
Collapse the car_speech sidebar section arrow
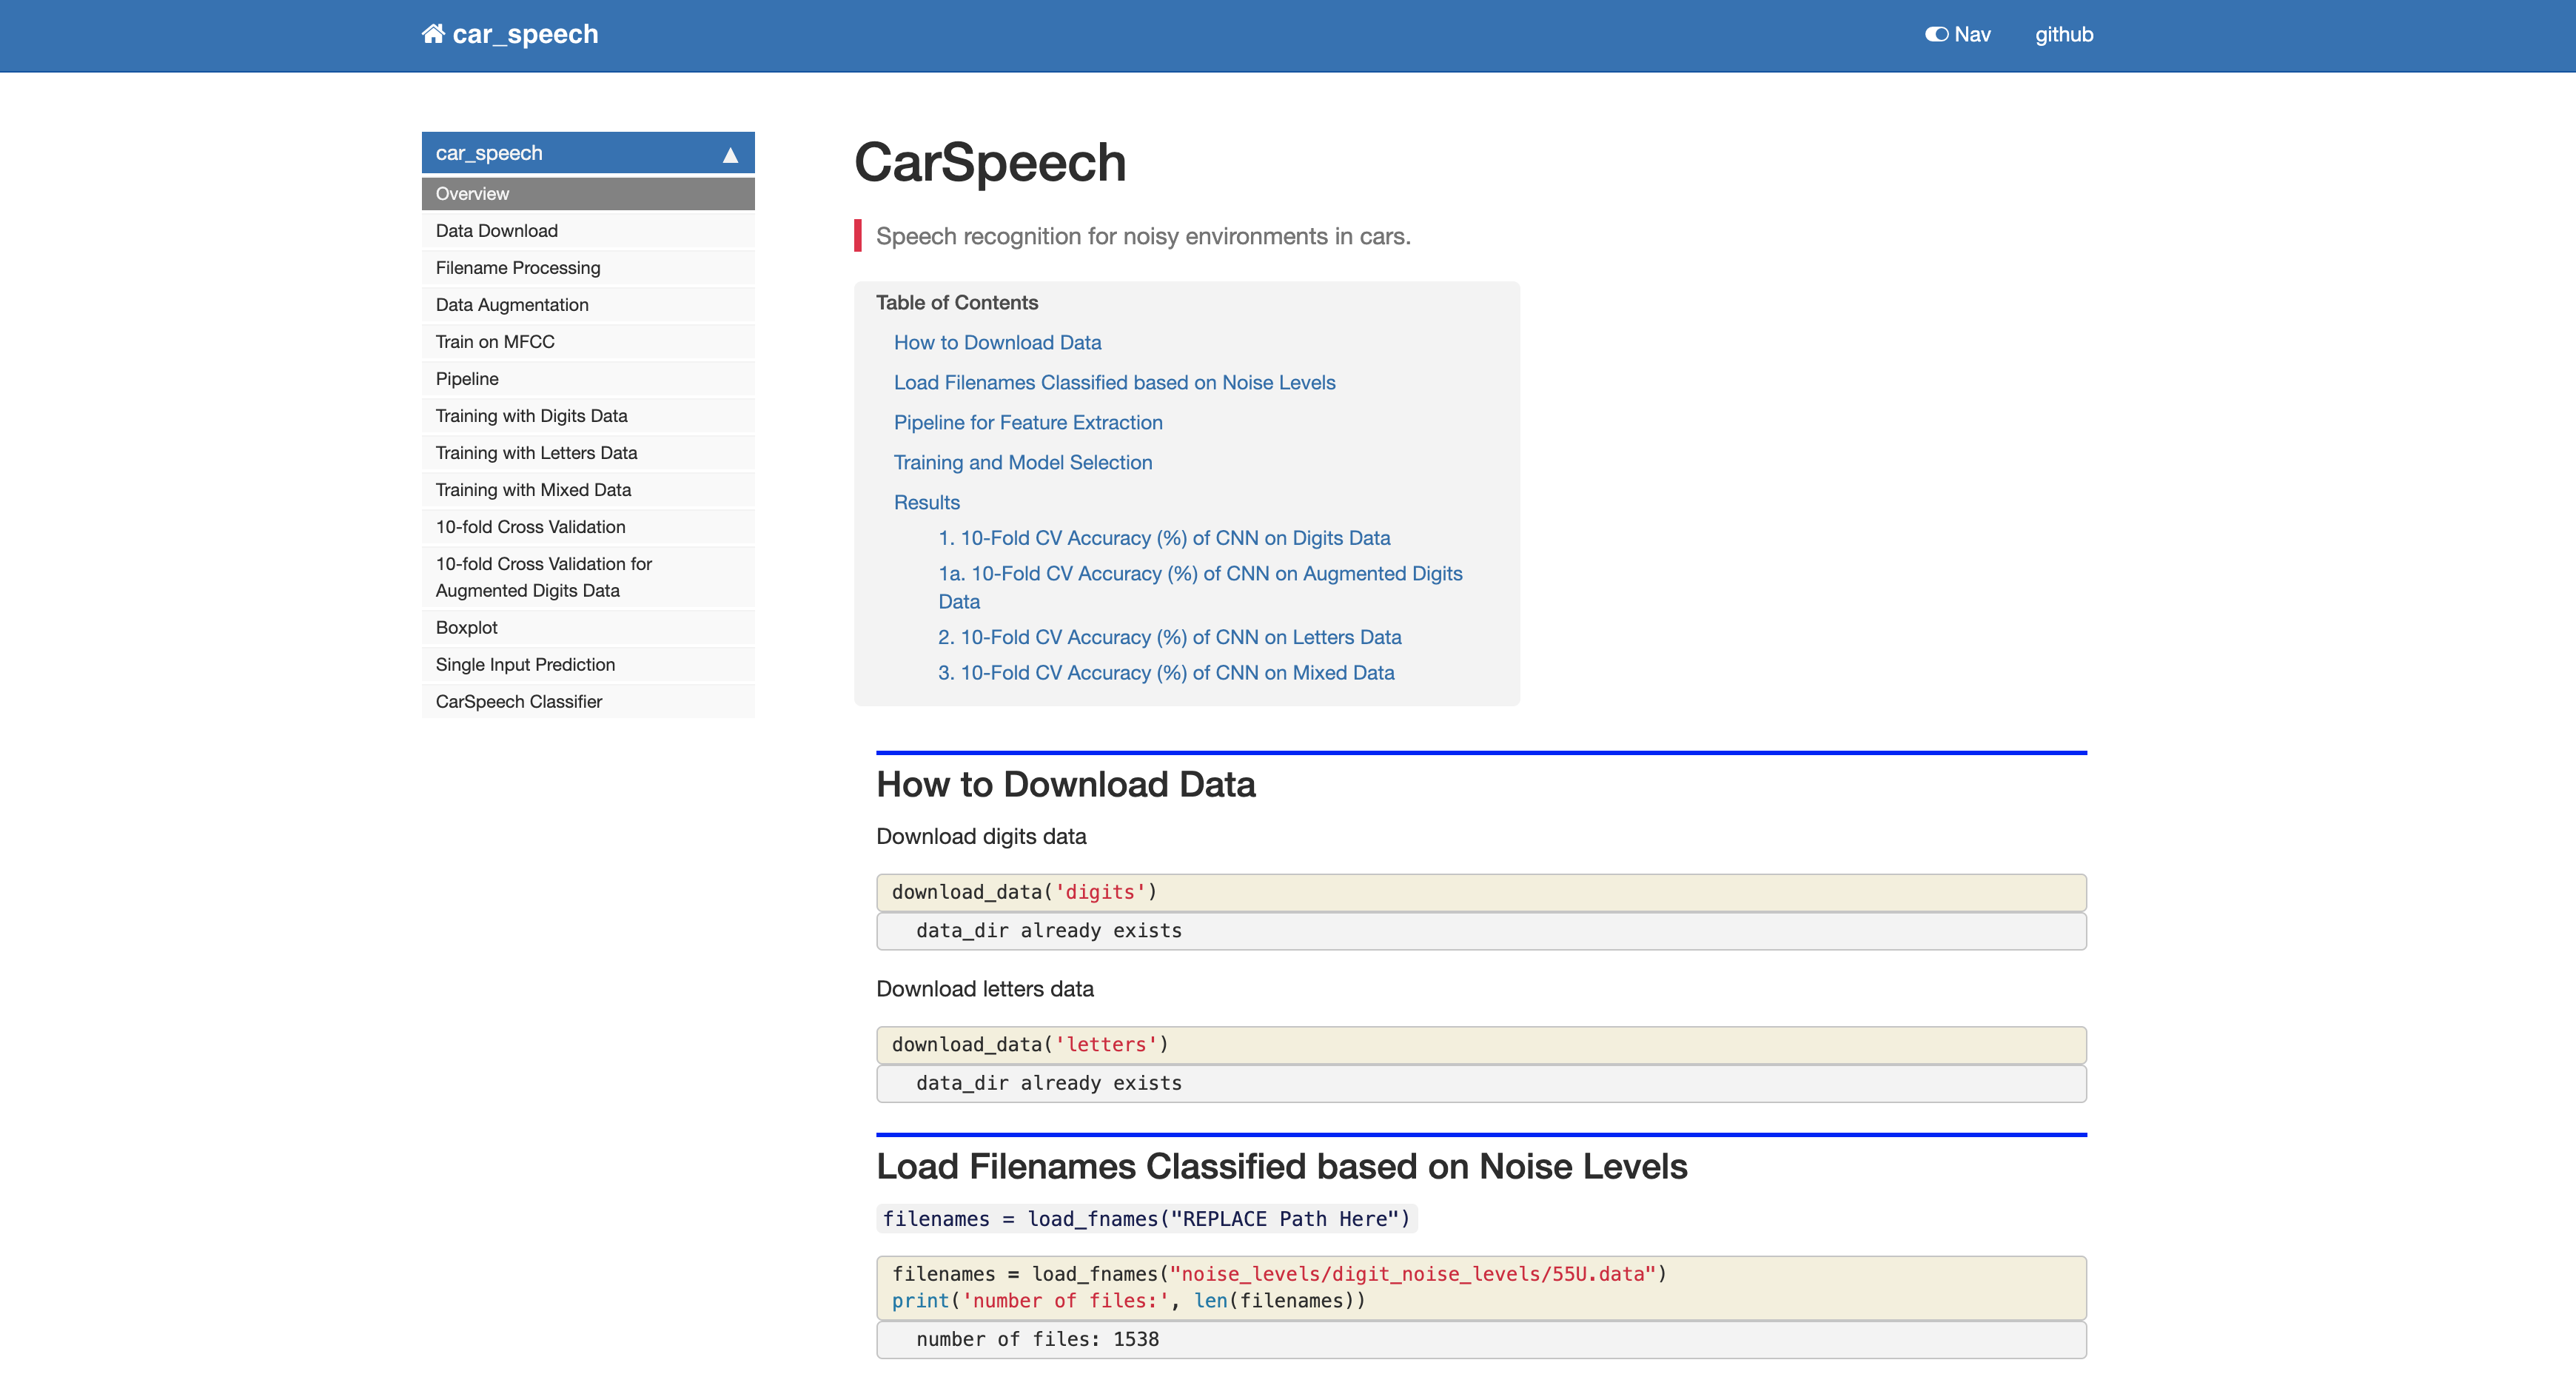[x=730, y=154]
